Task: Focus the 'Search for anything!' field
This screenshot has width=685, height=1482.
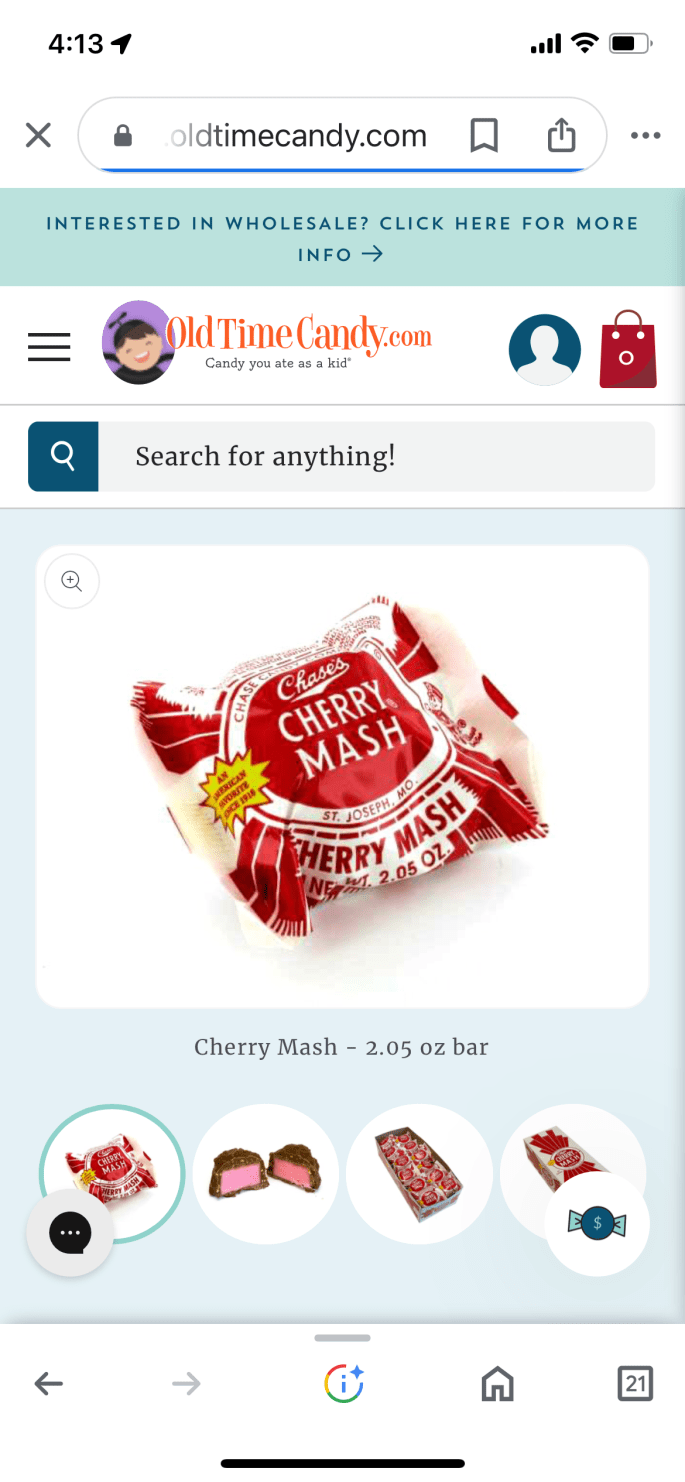Action: click(x=377, y=457)
